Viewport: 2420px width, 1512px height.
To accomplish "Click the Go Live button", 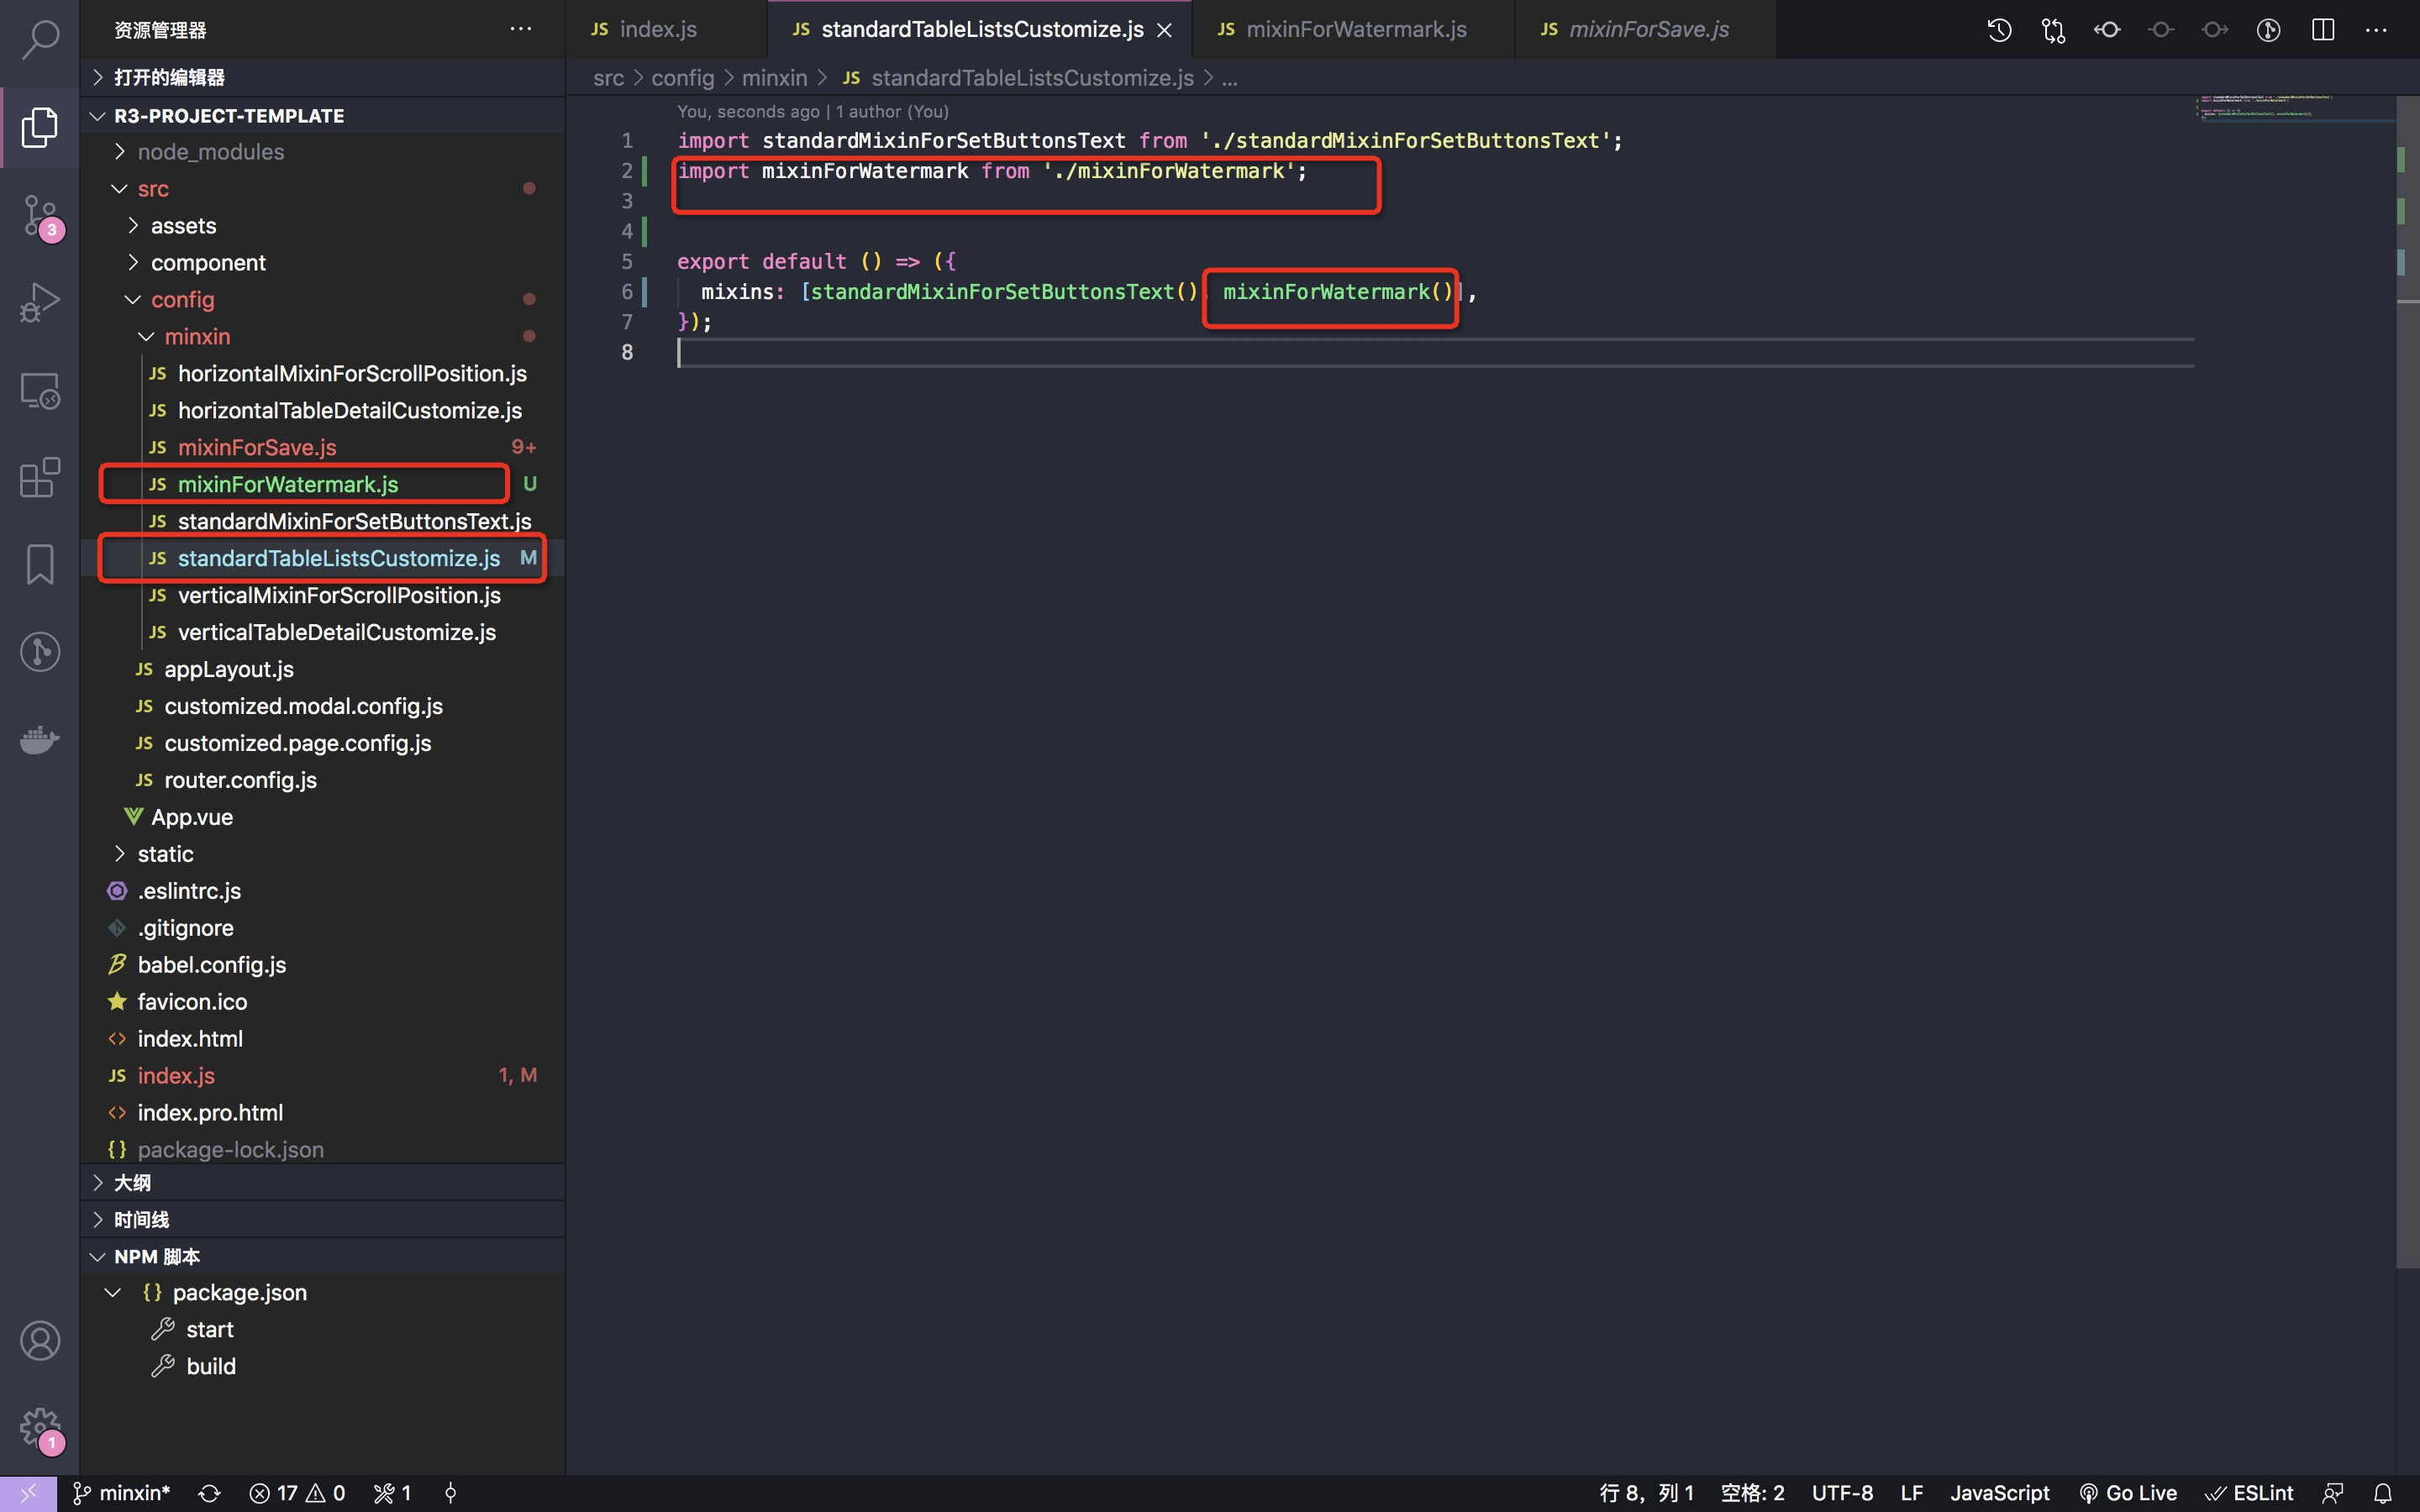I will coord(2128,1493).
